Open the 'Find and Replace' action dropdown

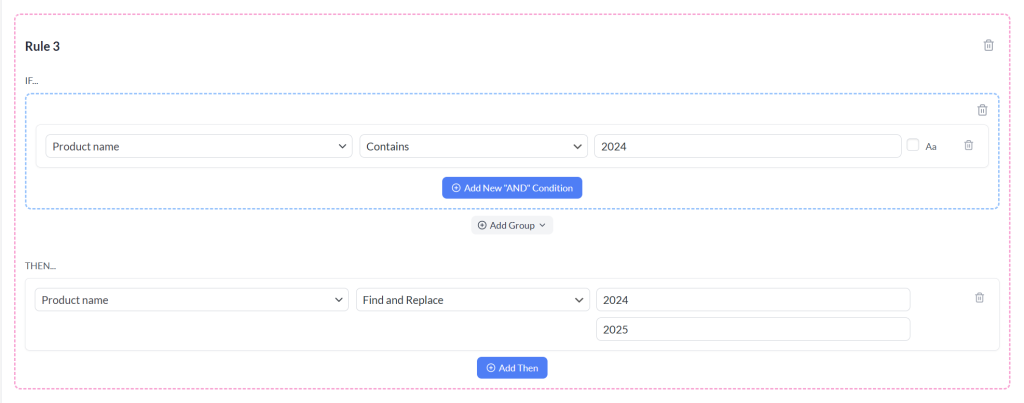click(x=473, y=300)
